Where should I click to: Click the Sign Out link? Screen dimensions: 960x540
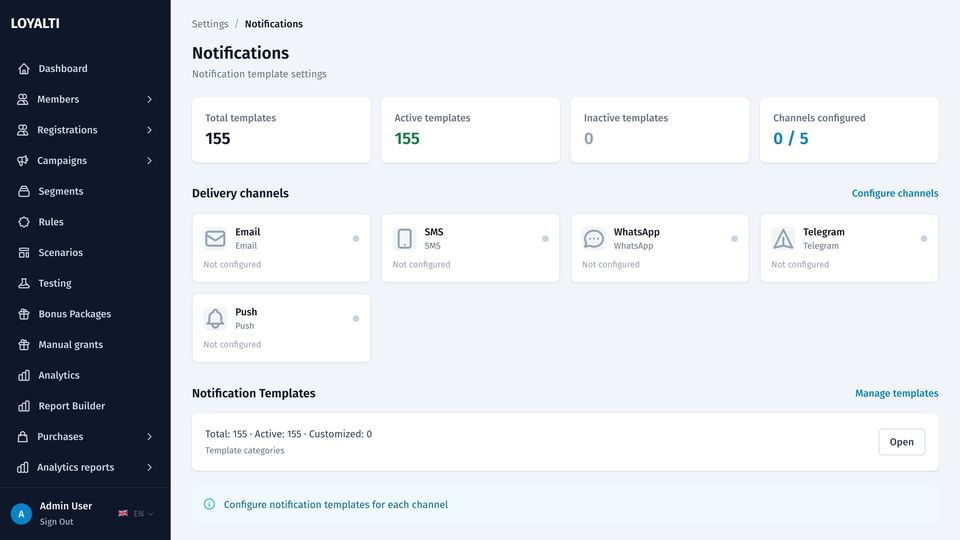pos(56,522)
